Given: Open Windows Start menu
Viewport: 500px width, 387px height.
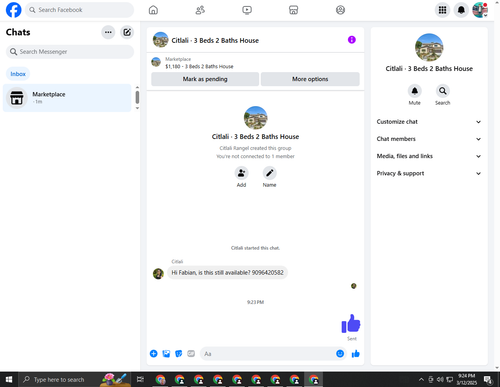Looking at the screenshot, I should click(9, 379).
